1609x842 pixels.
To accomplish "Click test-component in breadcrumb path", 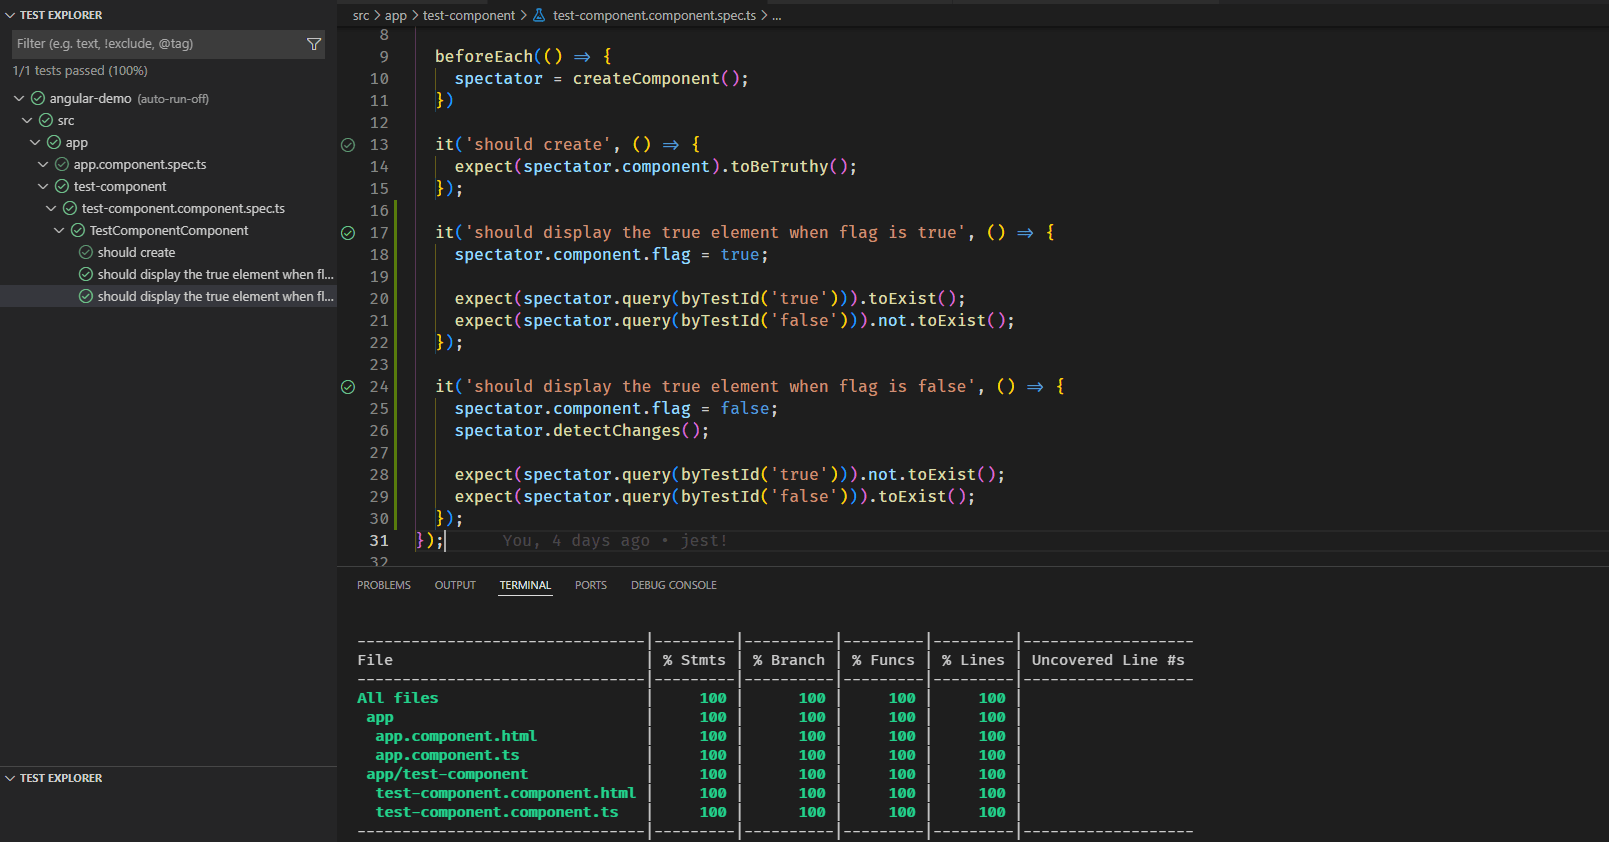I will 468,15.
